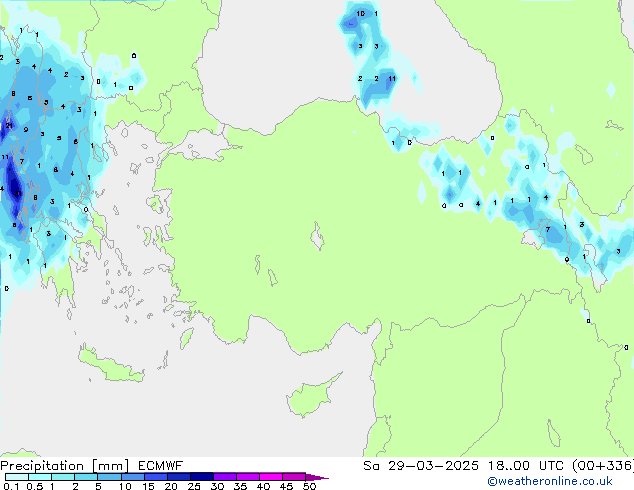Click the above-50 mm arrow end of legend
The image size is (634, 490).
coord(317,477)
